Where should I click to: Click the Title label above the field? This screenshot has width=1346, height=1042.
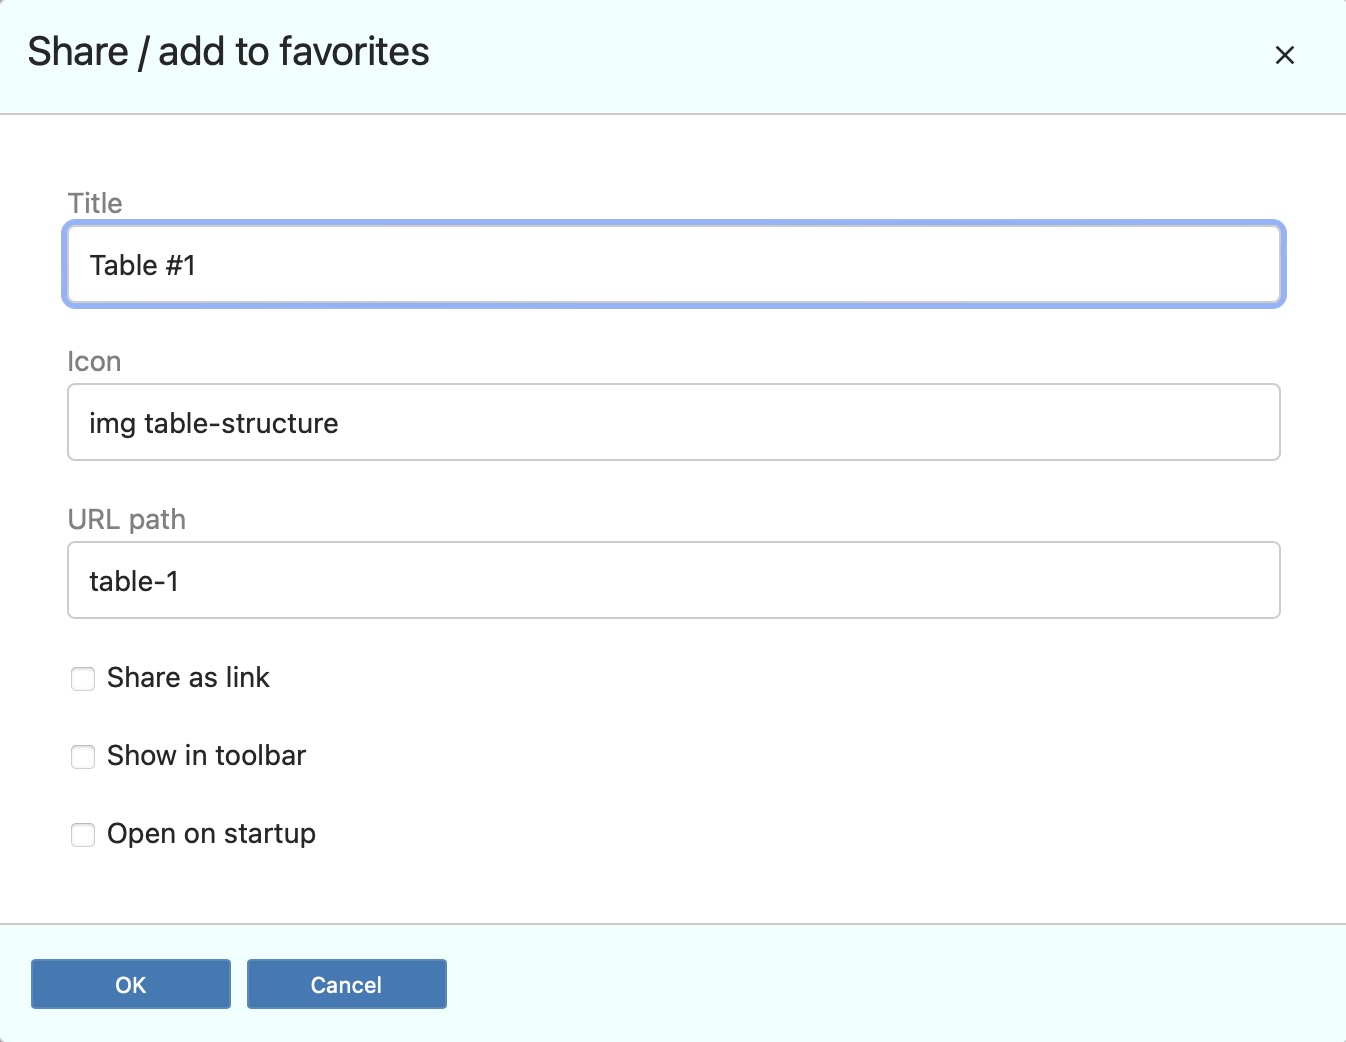(95, 203)
